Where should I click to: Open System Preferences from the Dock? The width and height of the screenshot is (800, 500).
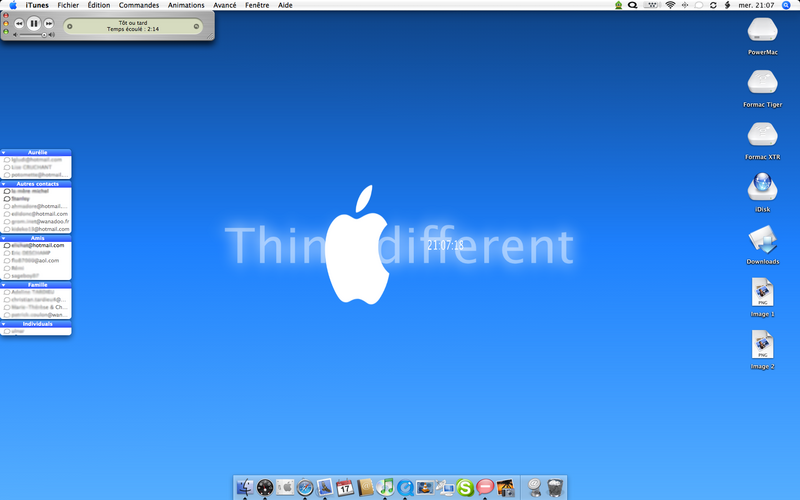(285, 488)
